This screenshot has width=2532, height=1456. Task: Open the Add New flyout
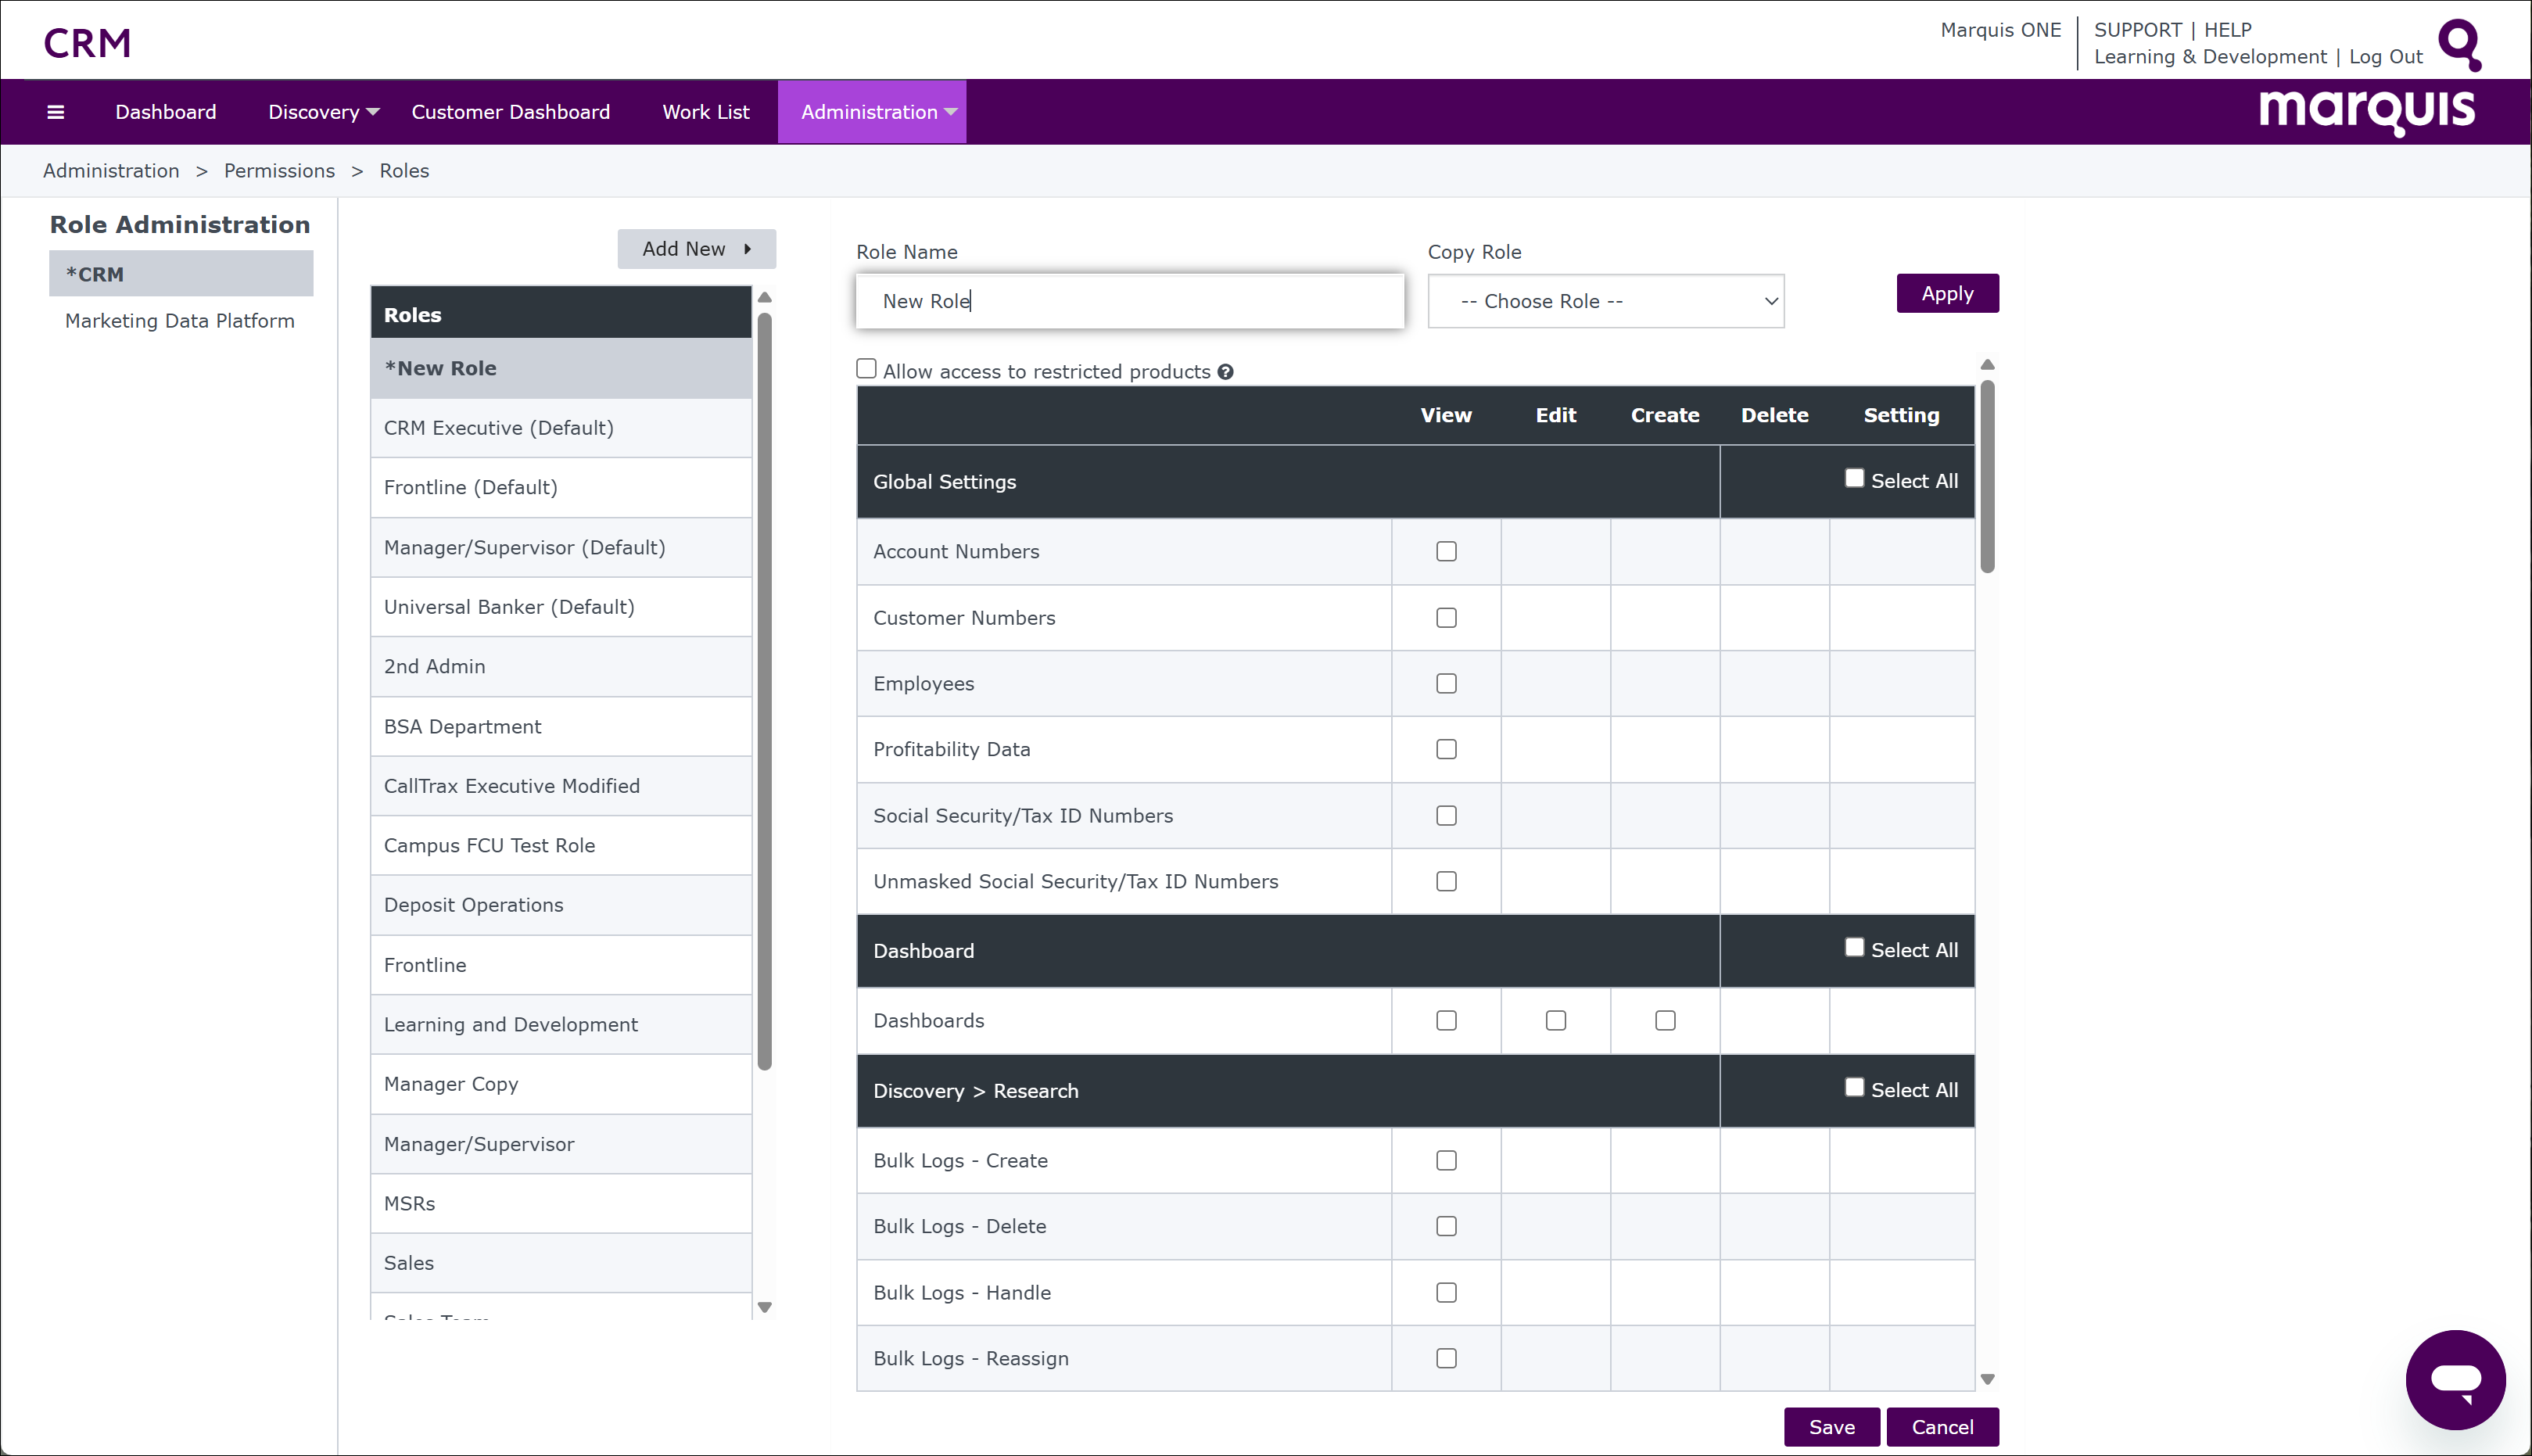pos(696,249)
